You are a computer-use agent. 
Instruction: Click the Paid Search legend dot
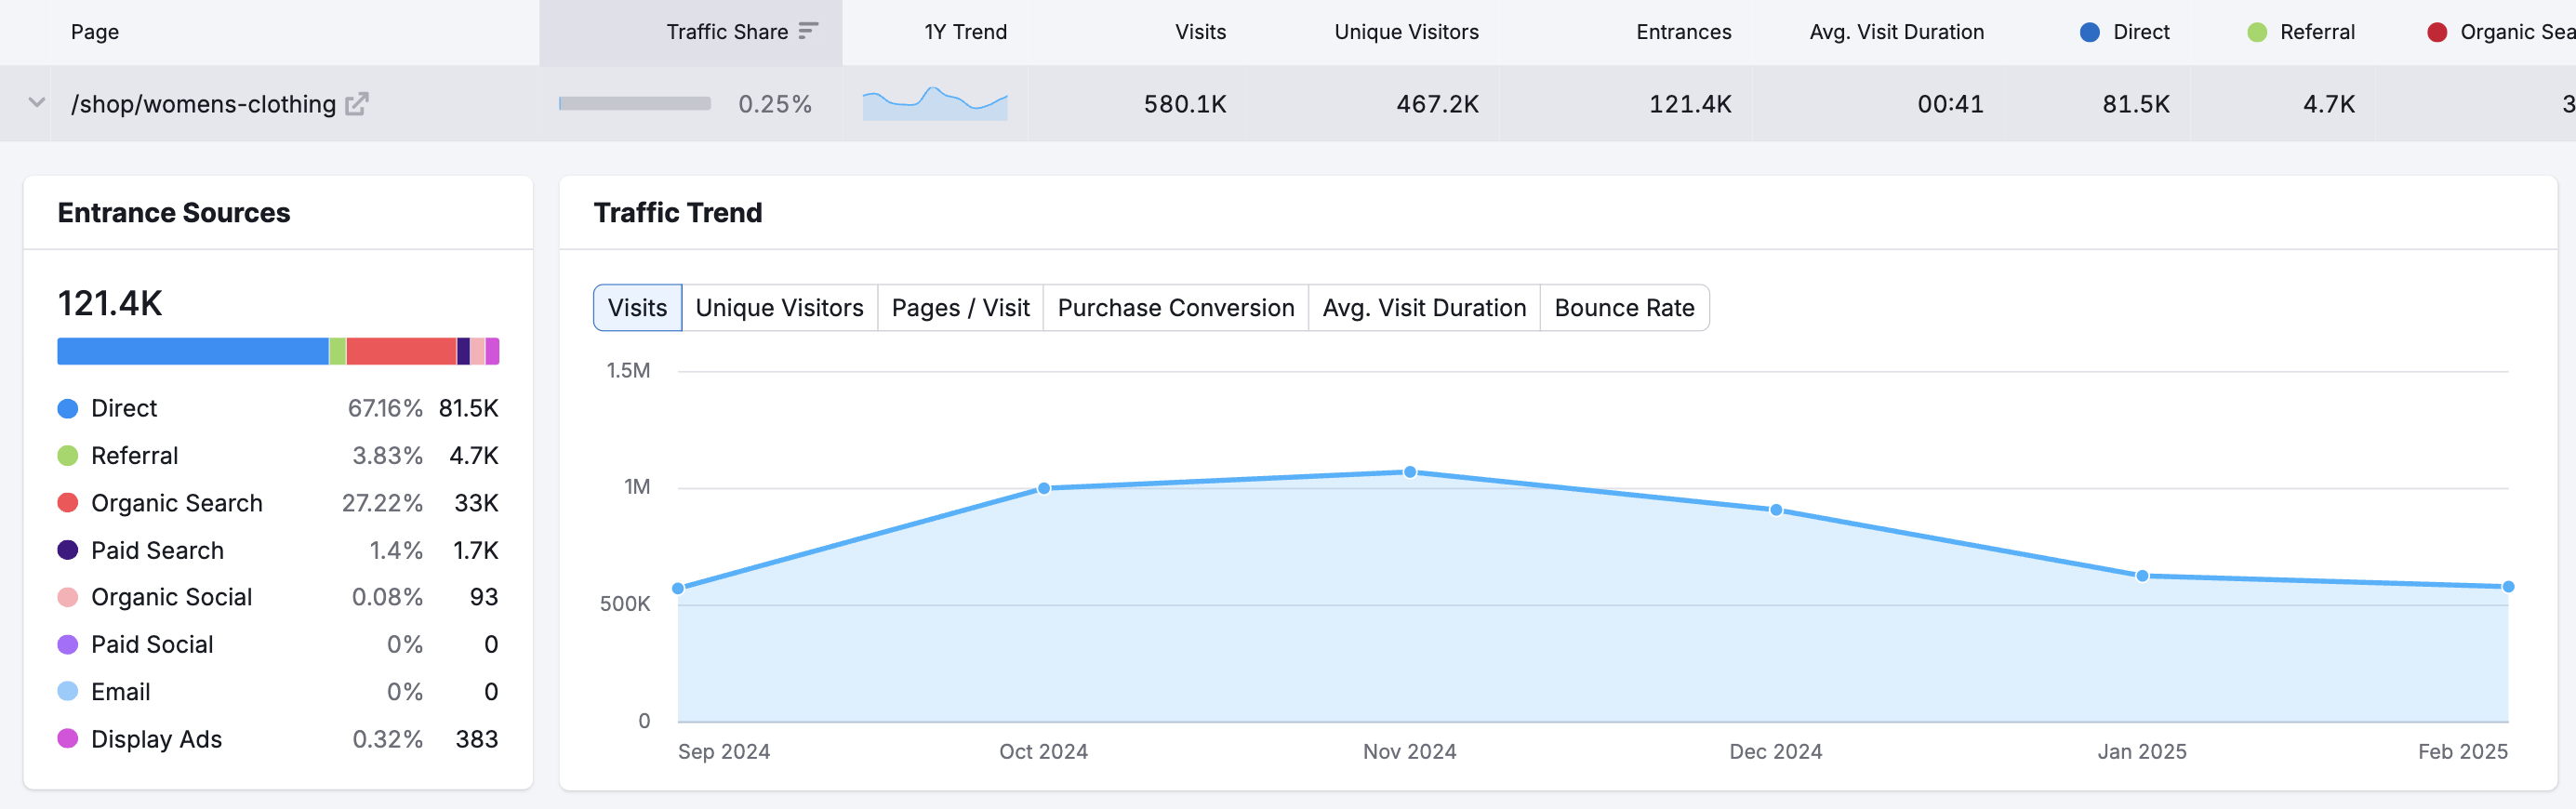click(68, 550)
